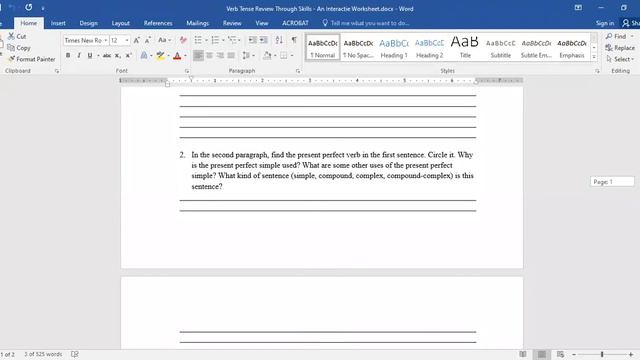Click Replace in Editing group
Screen dimensions: 640x360
[620, 48]
